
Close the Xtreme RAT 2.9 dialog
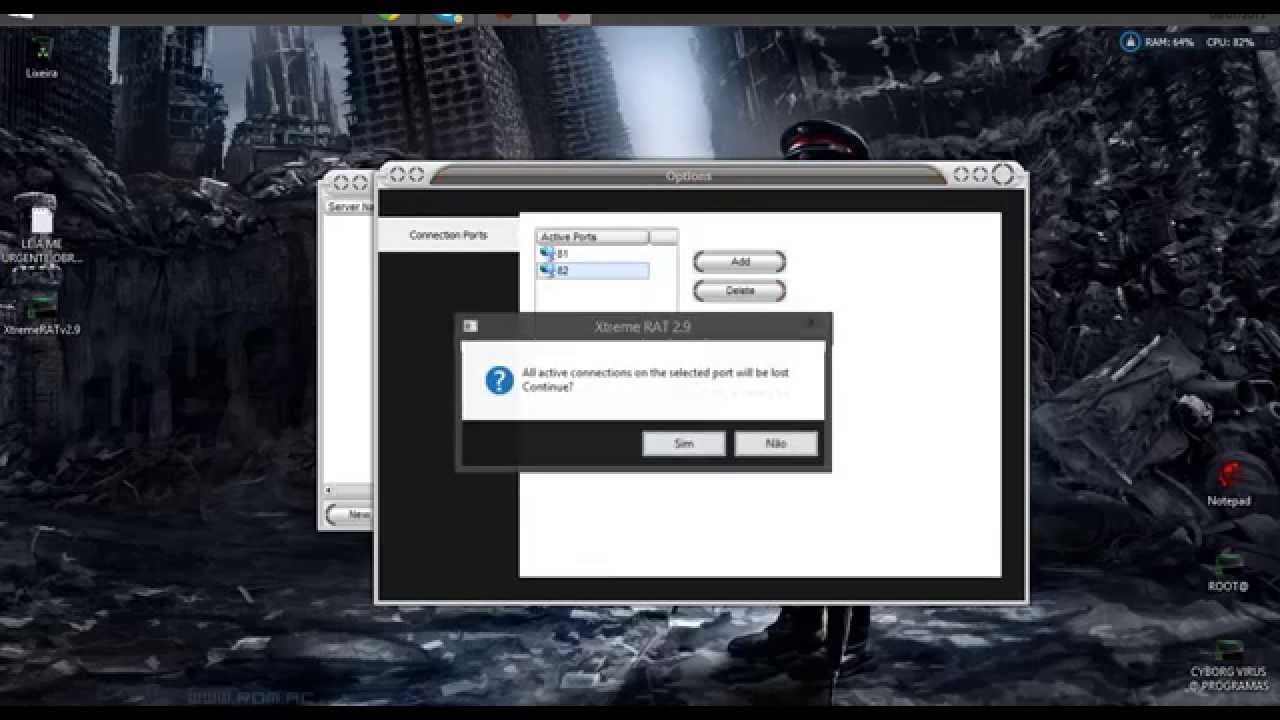811,325
